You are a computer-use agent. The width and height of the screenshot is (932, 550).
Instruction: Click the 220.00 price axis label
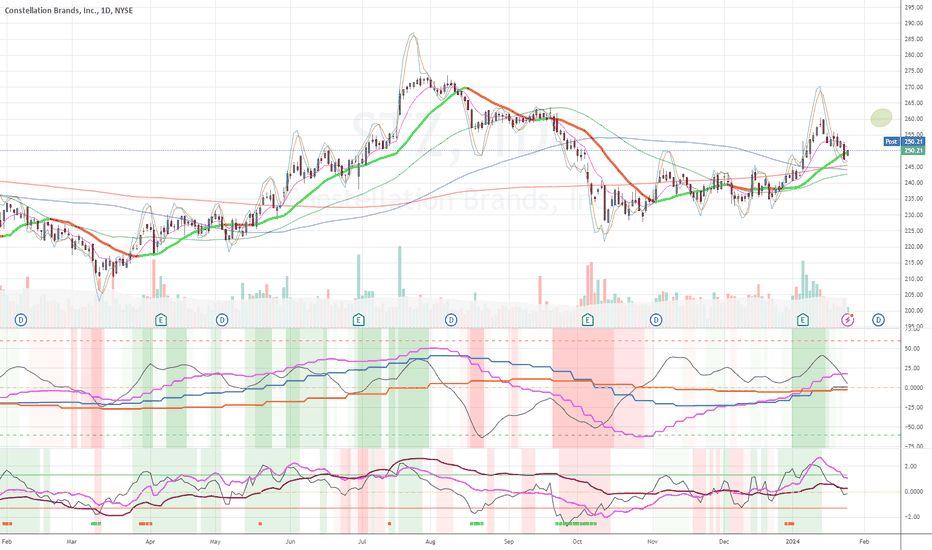(914, 246)
